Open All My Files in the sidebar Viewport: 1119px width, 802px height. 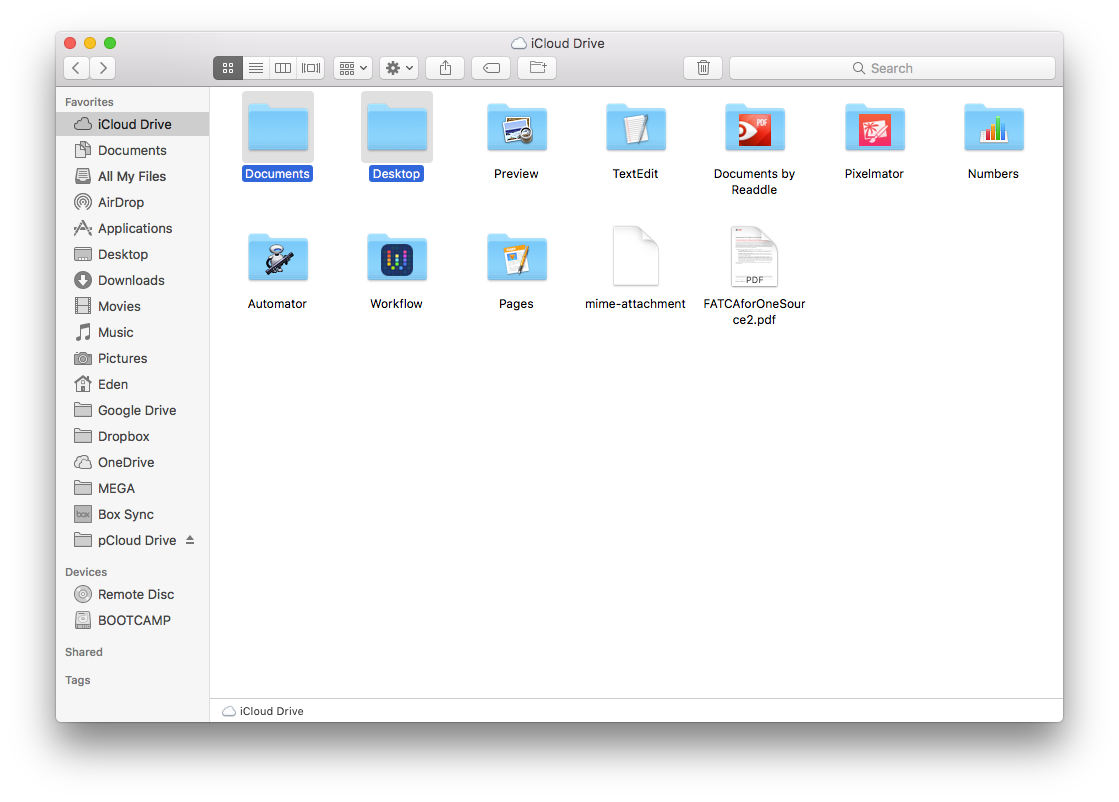(x=133, y=176)
